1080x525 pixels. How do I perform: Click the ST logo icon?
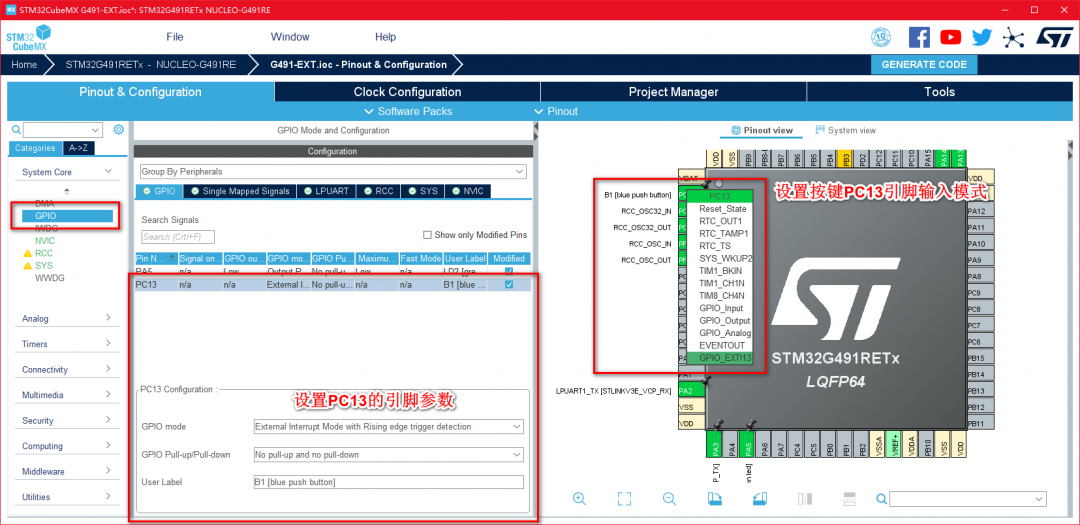click(1054, 37)
